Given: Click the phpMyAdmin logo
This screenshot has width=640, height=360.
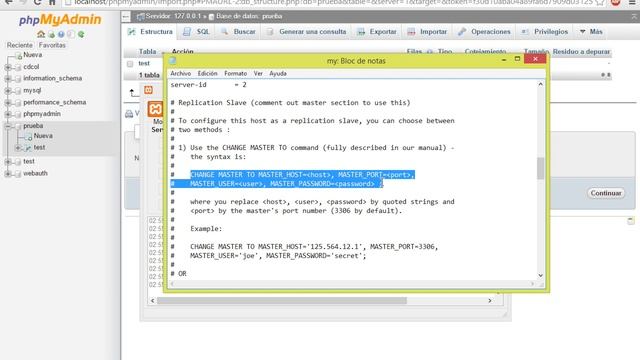Looking at the screenshot, I should point(60,20).
